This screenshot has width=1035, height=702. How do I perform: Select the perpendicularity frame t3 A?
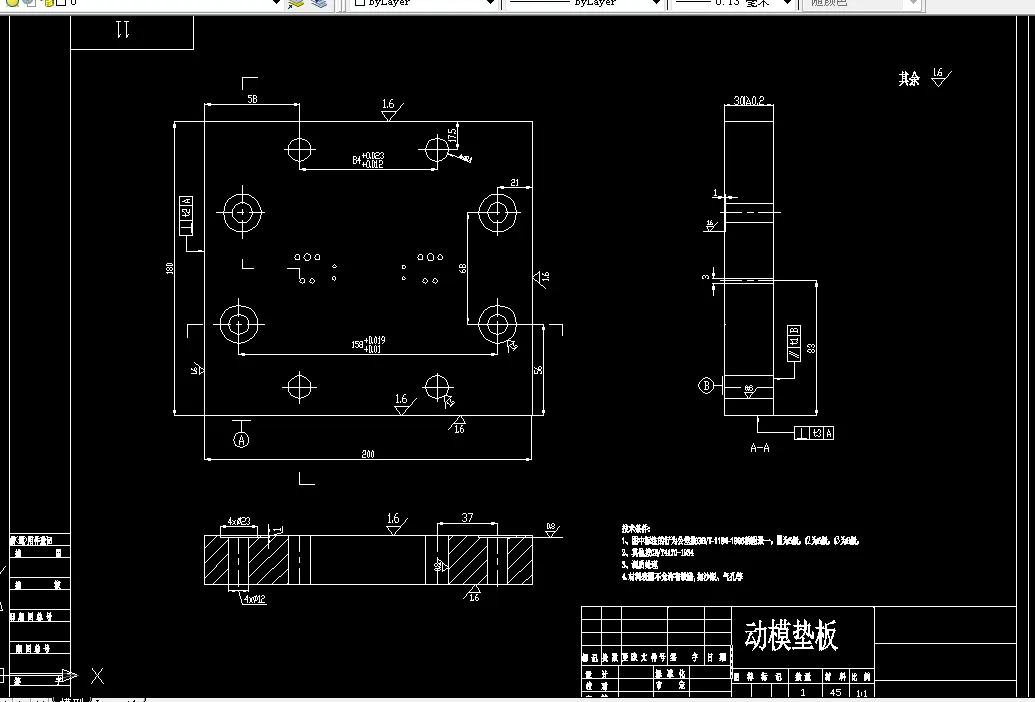(814, 433)
